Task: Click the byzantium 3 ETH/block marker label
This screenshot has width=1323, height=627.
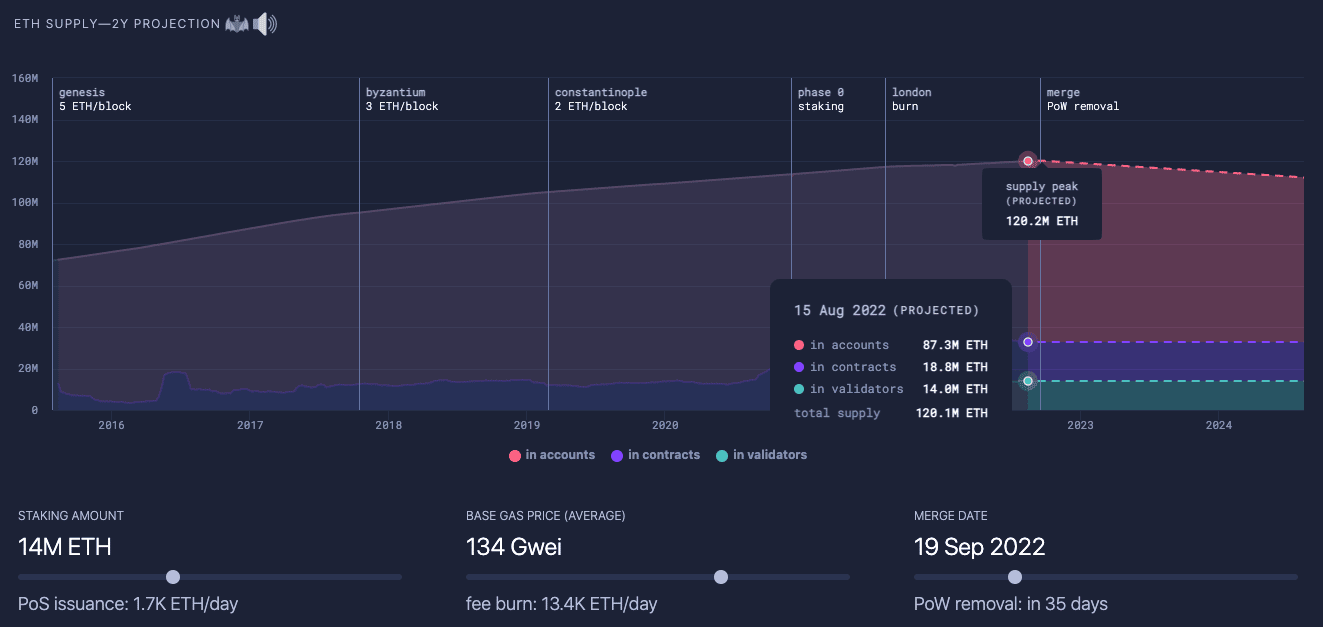Action: [x=402, y=99]
